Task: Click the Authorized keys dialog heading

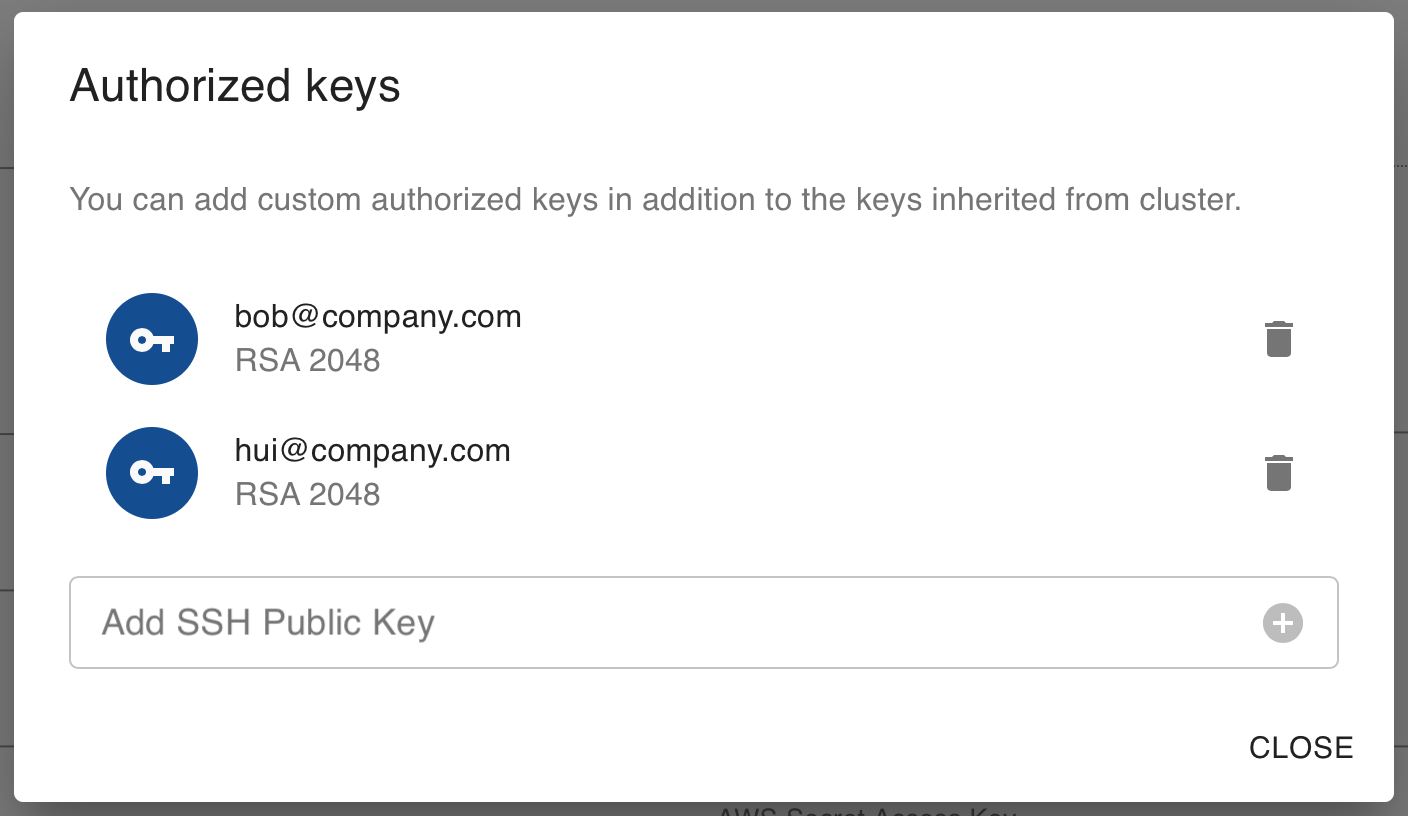Action: 235,86
